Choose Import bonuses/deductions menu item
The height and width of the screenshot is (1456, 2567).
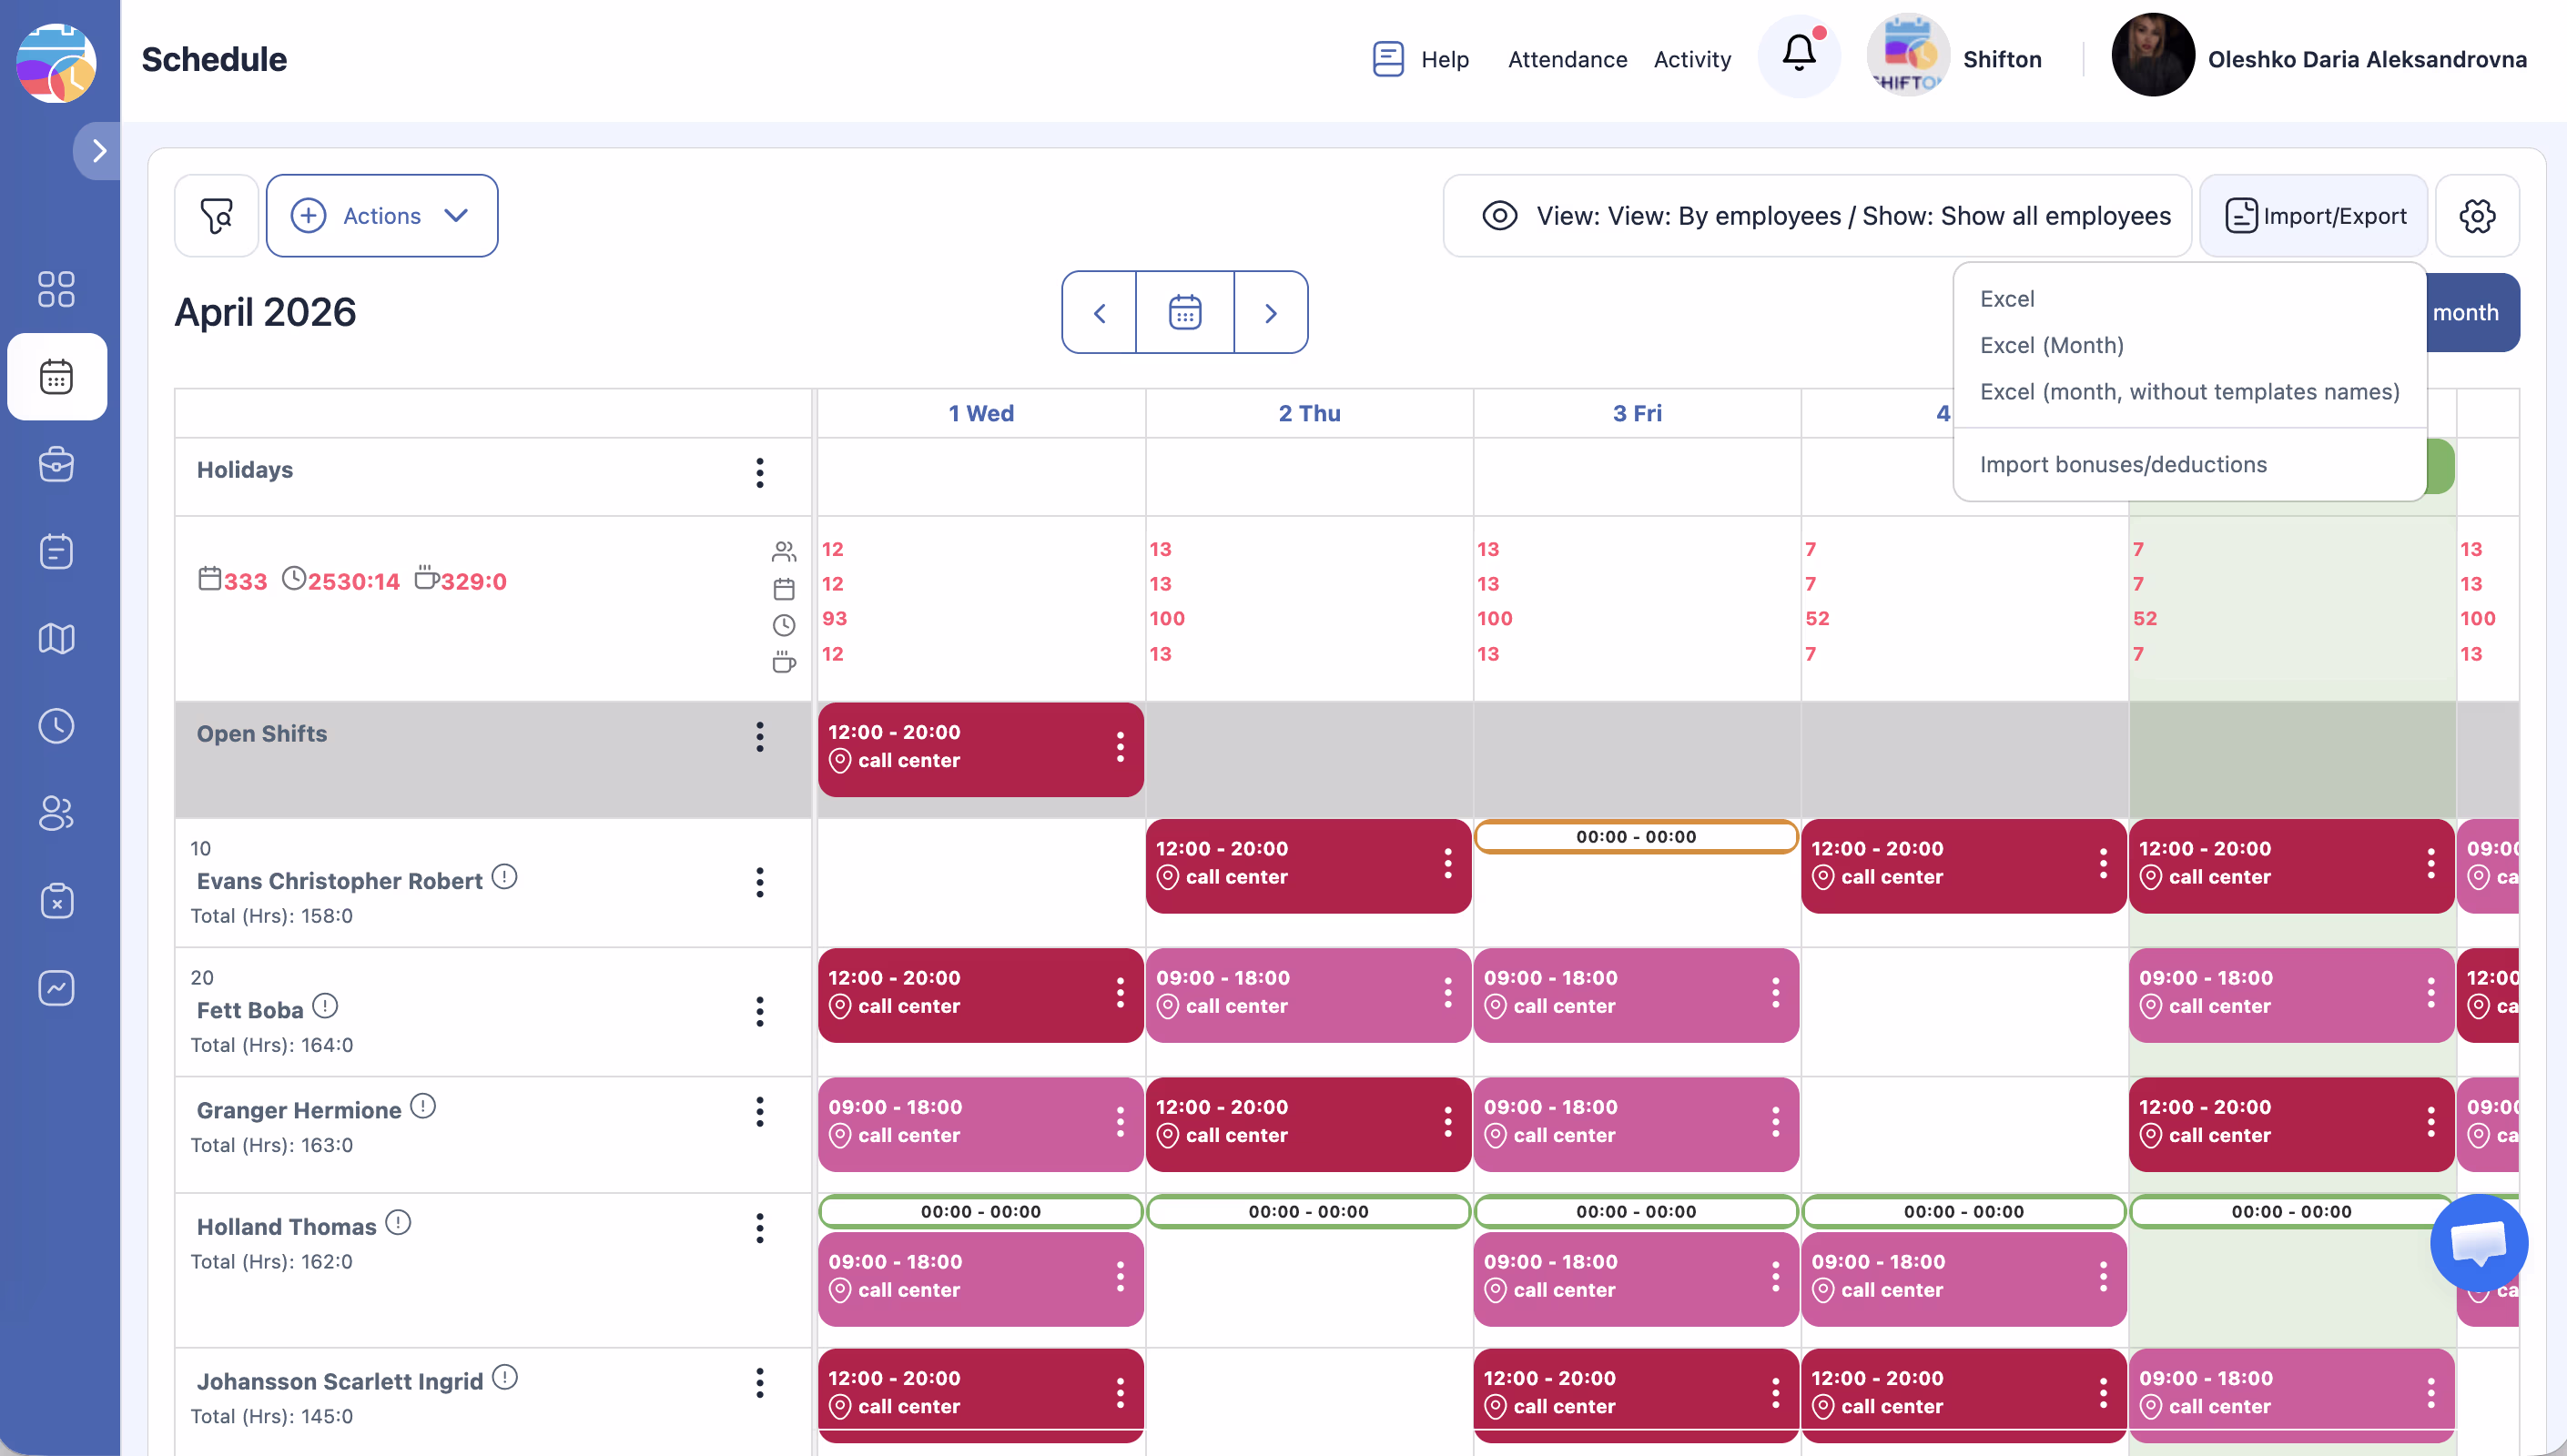click(2122, 464)
